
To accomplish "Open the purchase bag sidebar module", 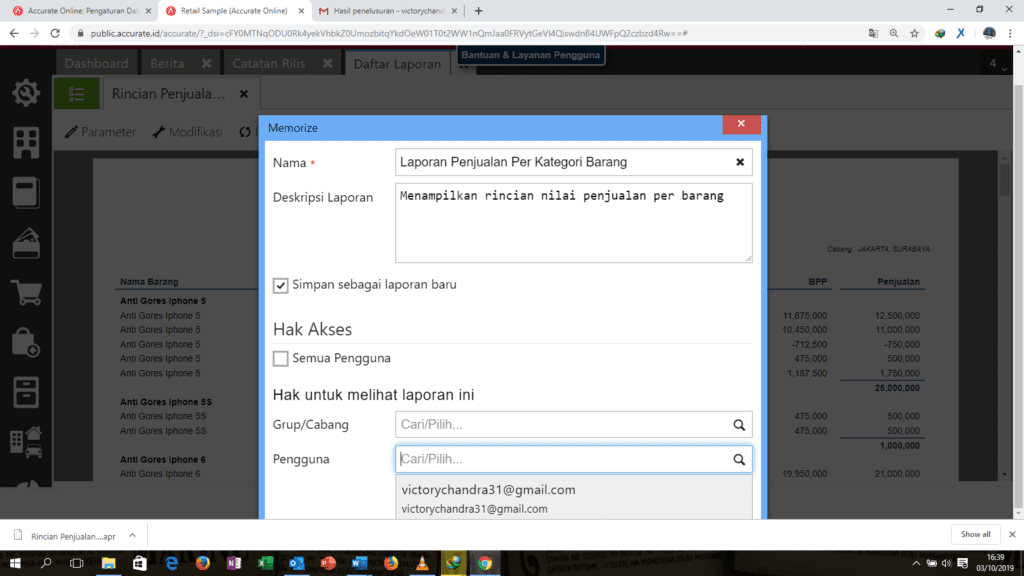I will coord(26,342).
